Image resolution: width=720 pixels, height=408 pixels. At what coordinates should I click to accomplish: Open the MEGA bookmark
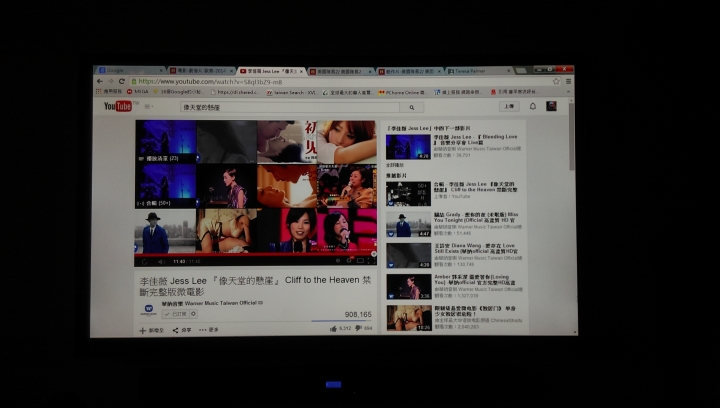[138, 92]
